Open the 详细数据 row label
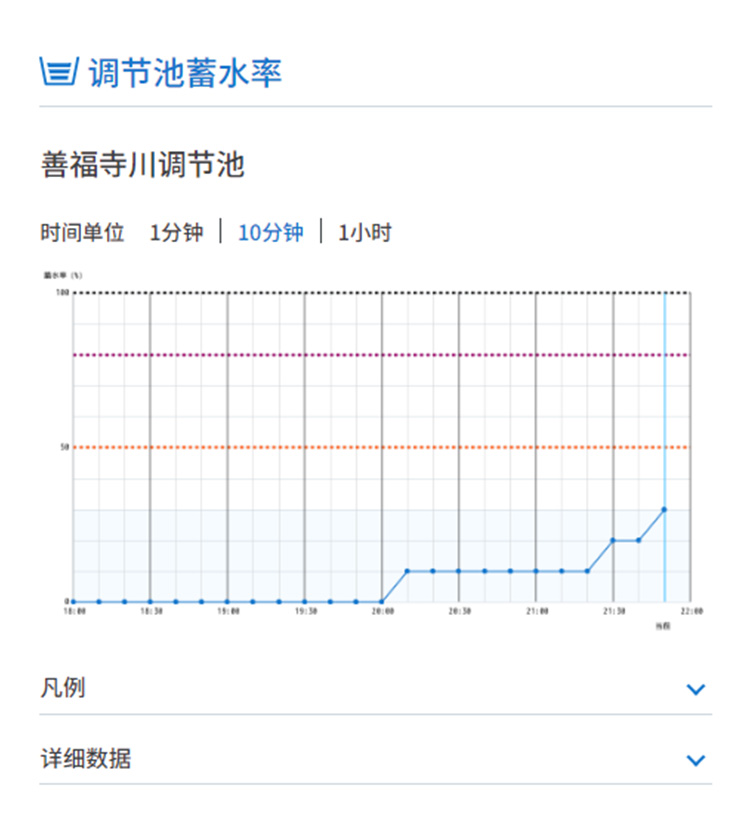750x840 pixels. 86,759
